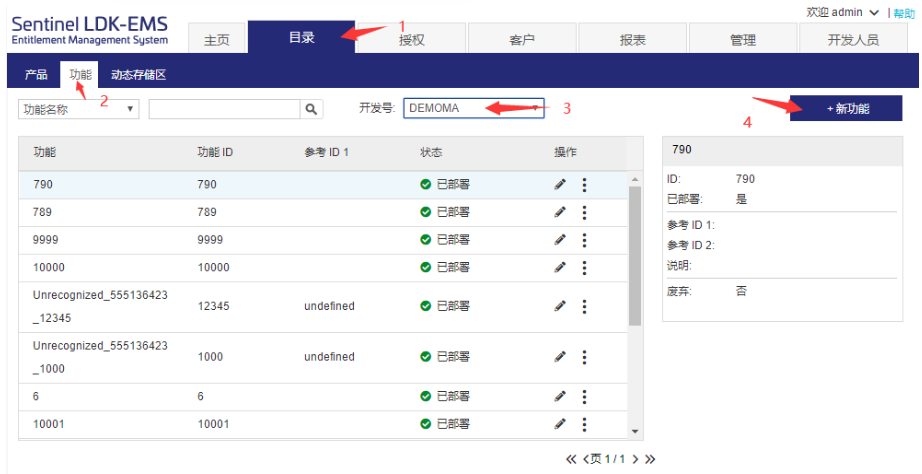Open the 动态存储区 sub-tab
The image size is (922, 474).
point(138,75)
